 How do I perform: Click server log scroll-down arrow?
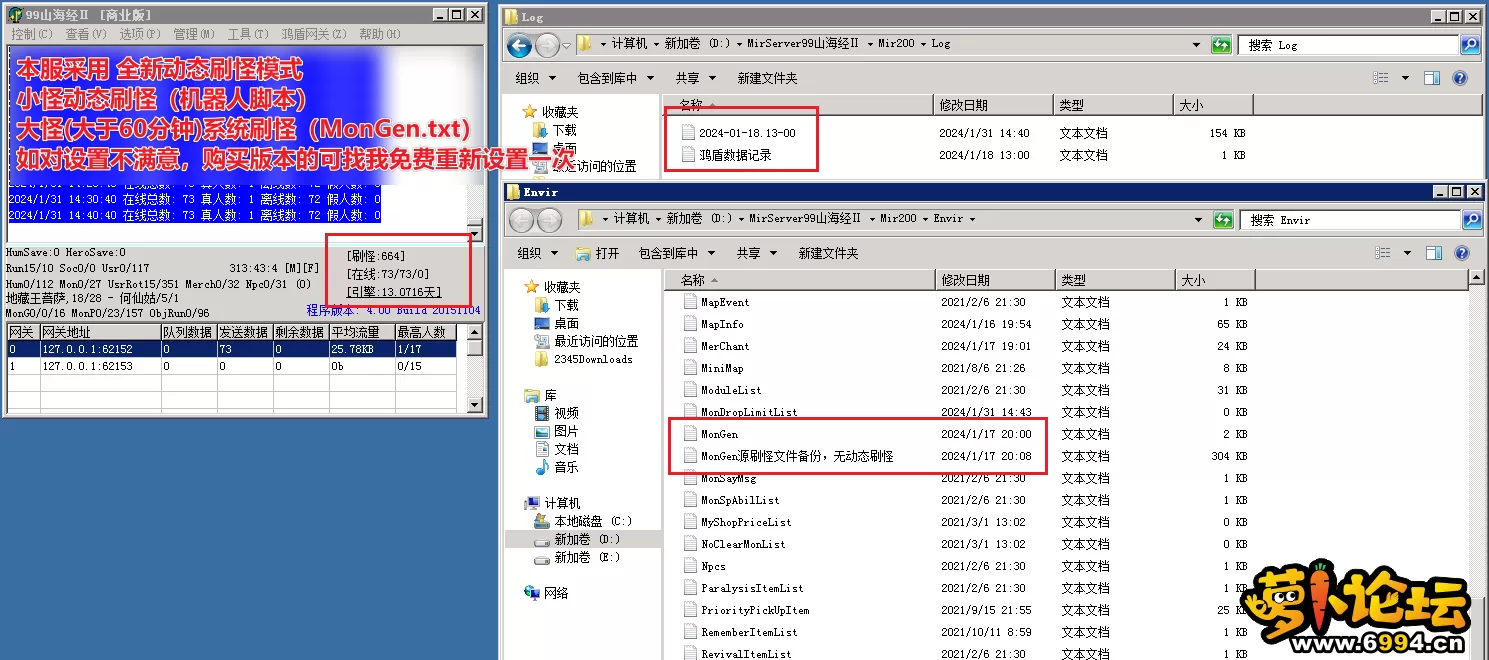coord(475,233)
